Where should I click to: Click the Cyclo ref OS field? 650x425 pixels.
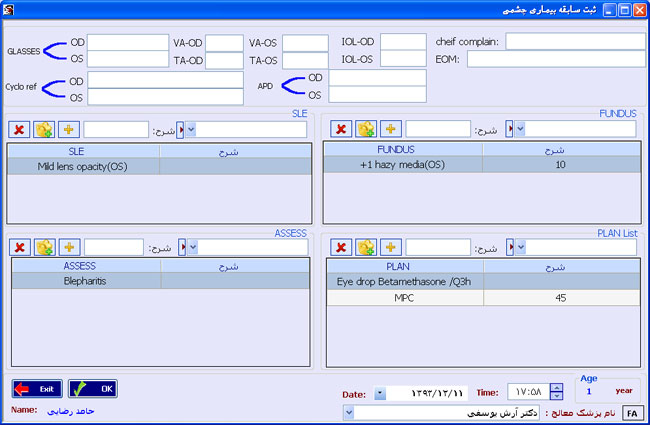165,97
